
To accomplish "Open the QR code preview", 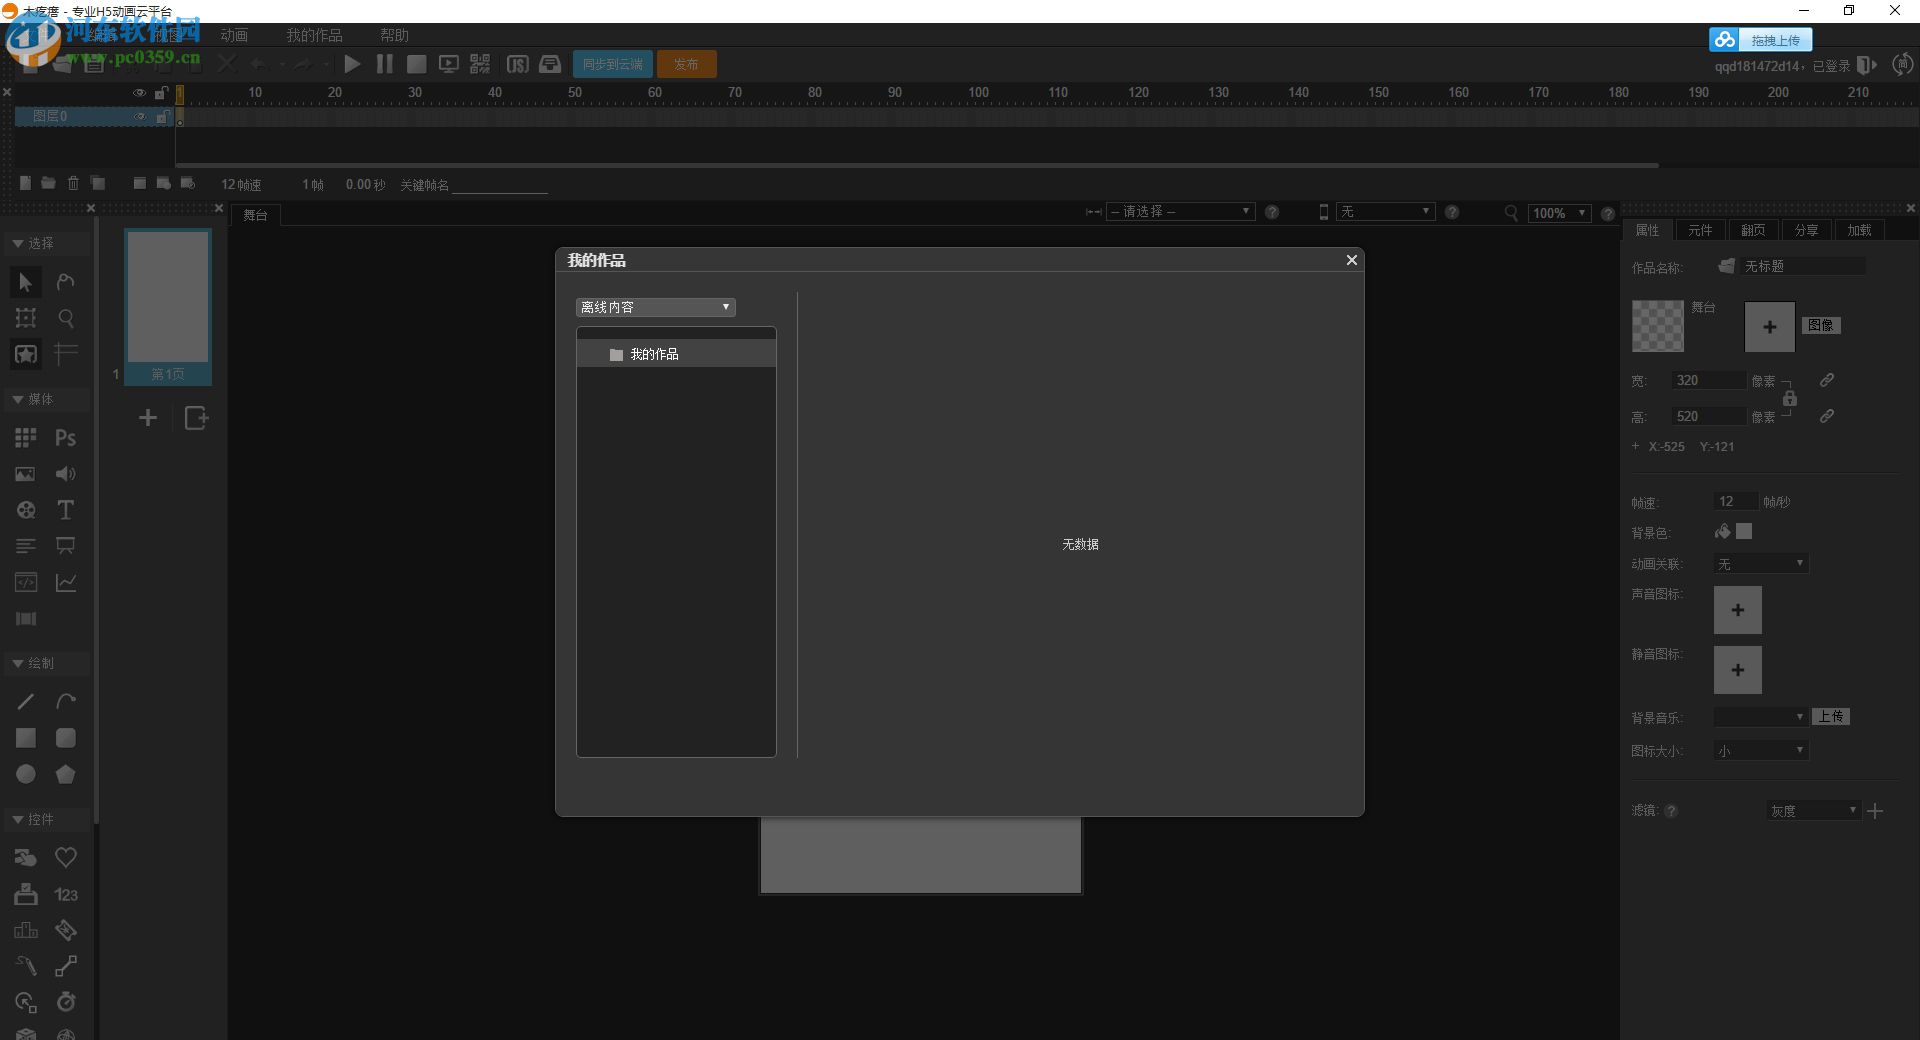I will tap(479, 63).
